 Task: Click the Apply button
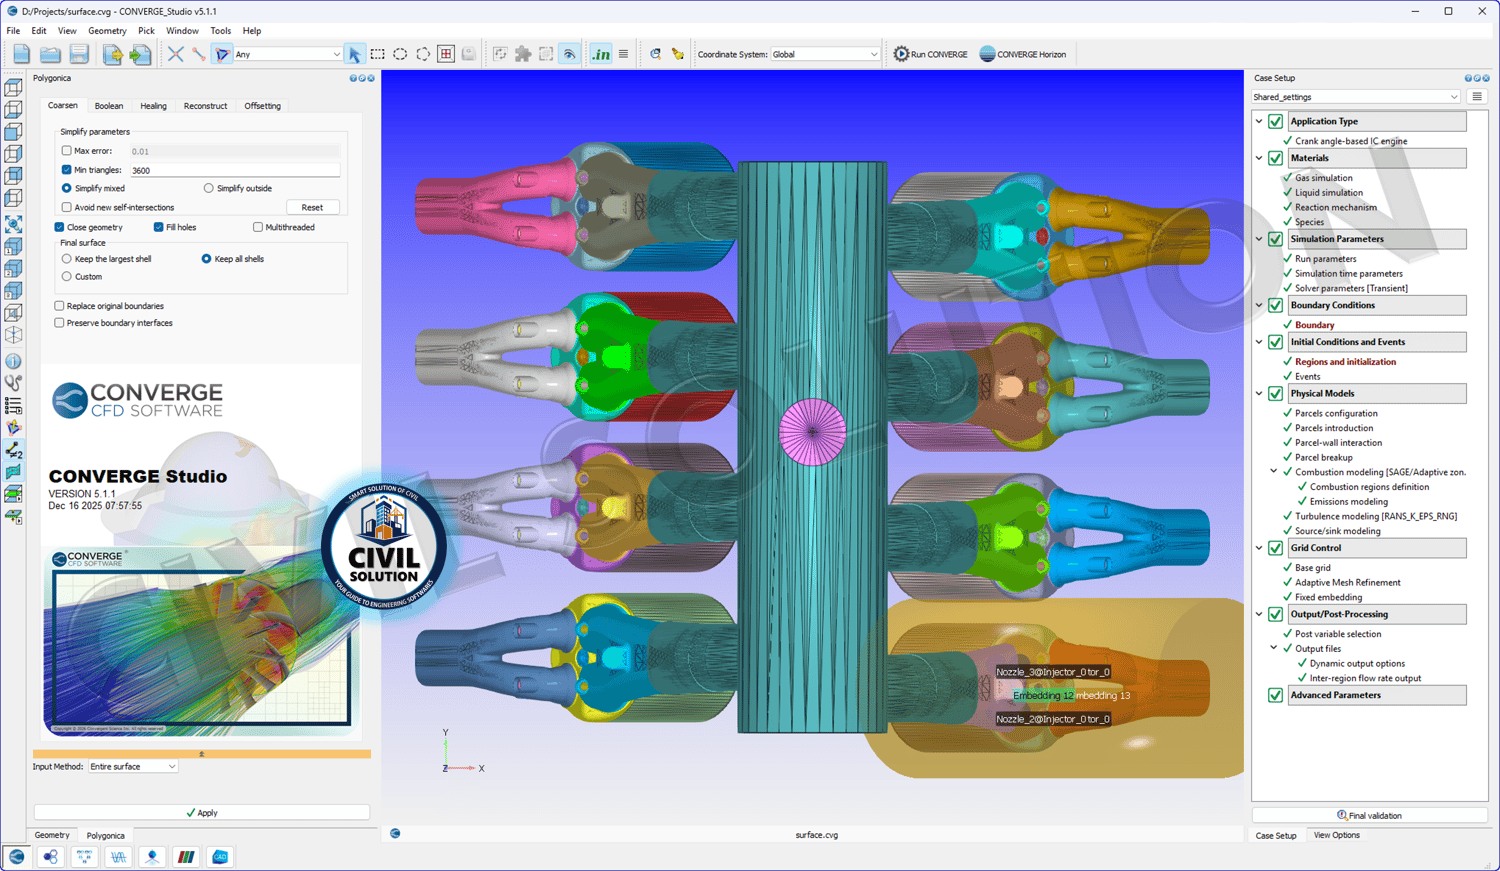(201, 813)
